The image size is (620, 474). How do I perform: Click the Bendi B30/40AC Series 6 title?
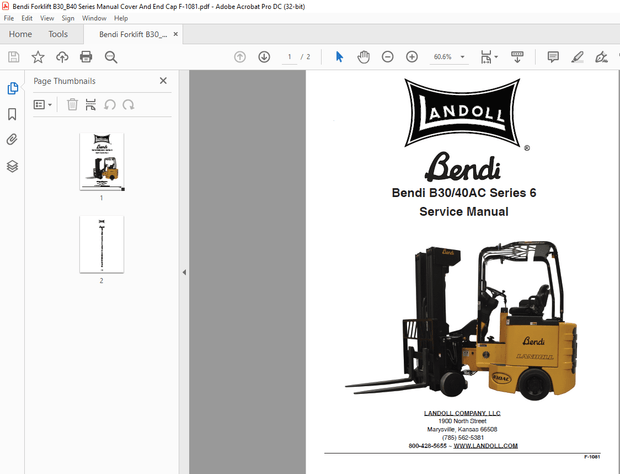click(x=464, y=193)
